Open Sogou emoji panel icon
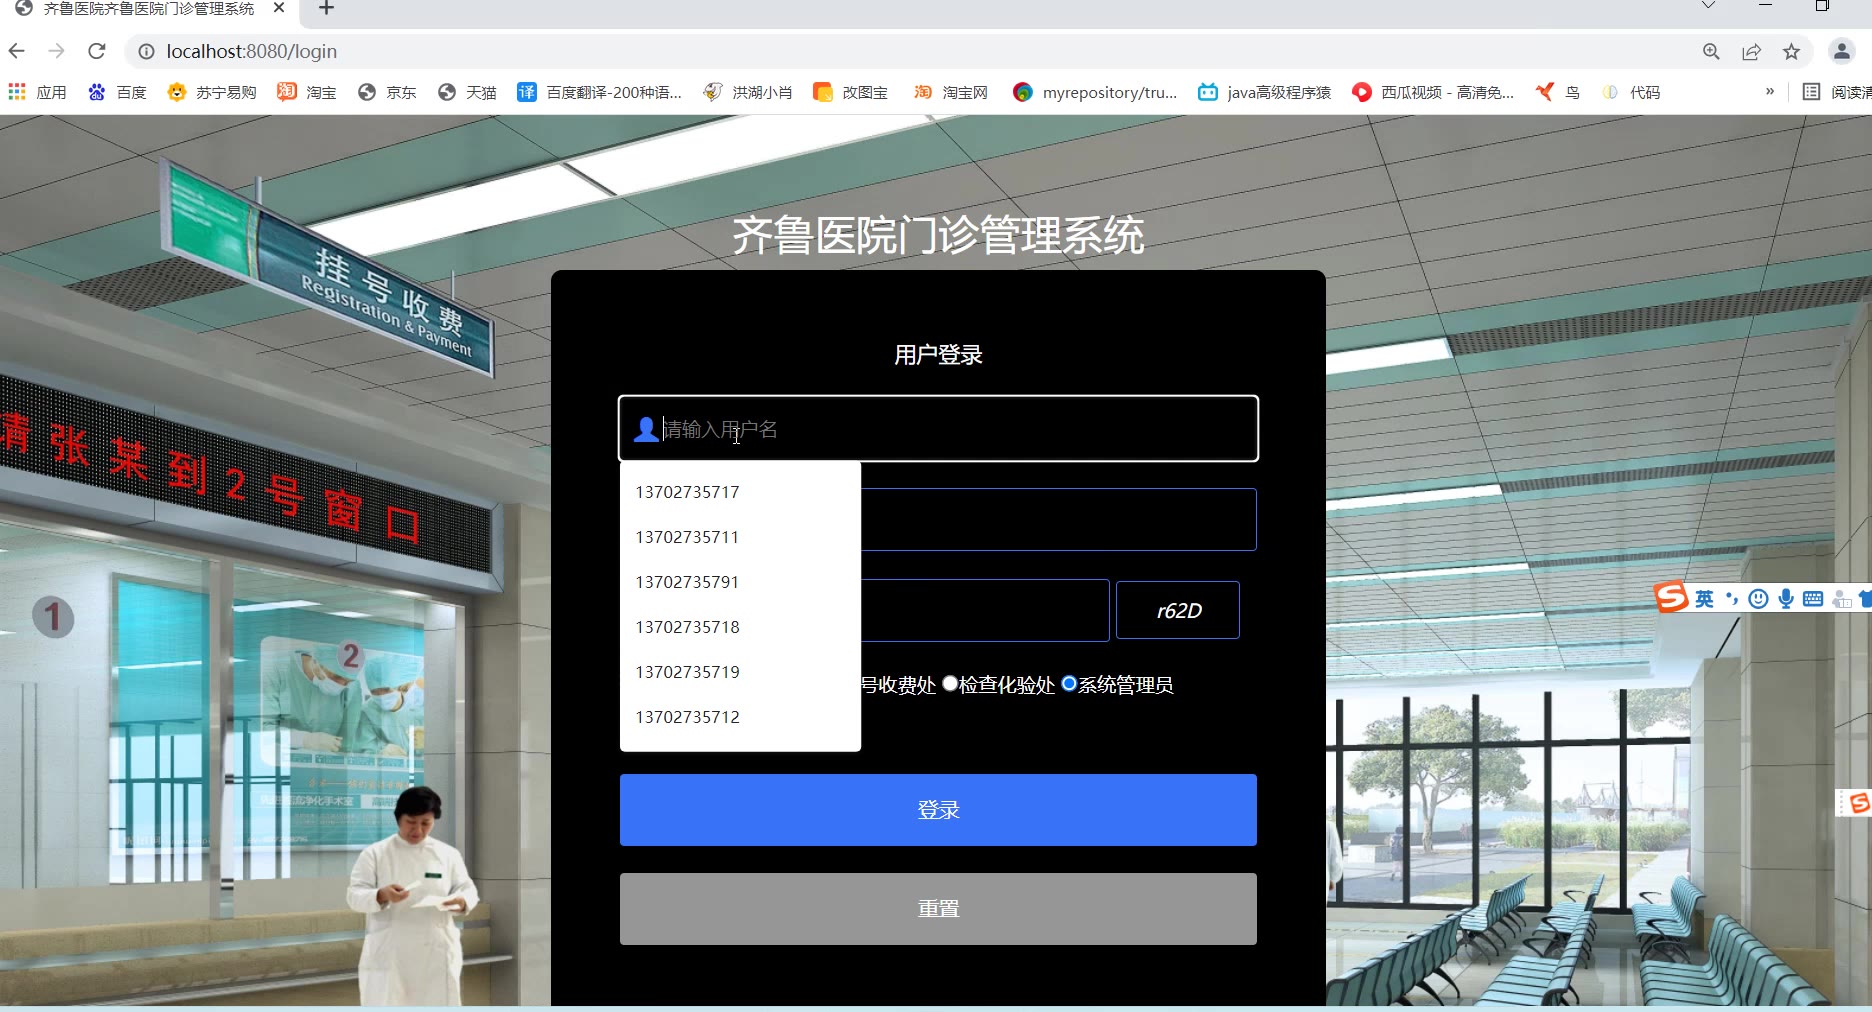The image size is (1872, 1012). point(1758,598)
